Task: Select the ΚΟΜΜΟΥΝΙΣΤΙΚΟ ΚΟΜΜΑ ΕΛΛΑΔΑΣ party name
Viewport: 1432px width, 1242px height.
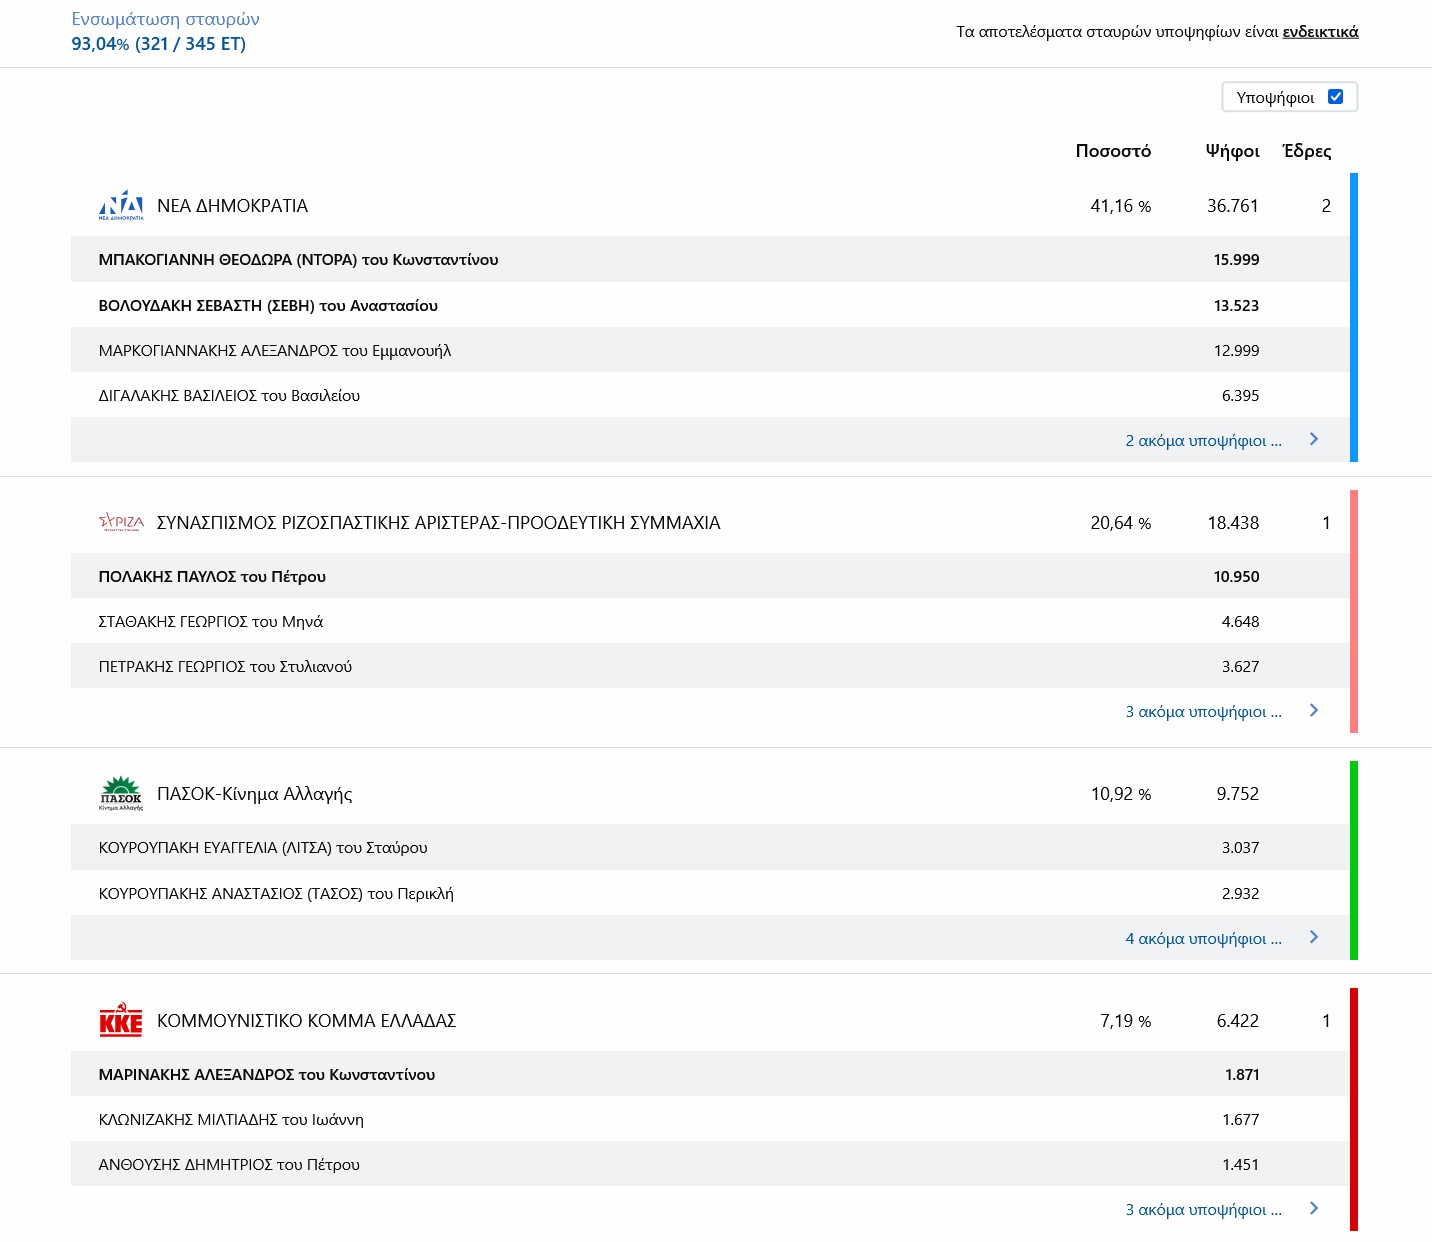Action: pyautogui.click(x=306, y=1021)
